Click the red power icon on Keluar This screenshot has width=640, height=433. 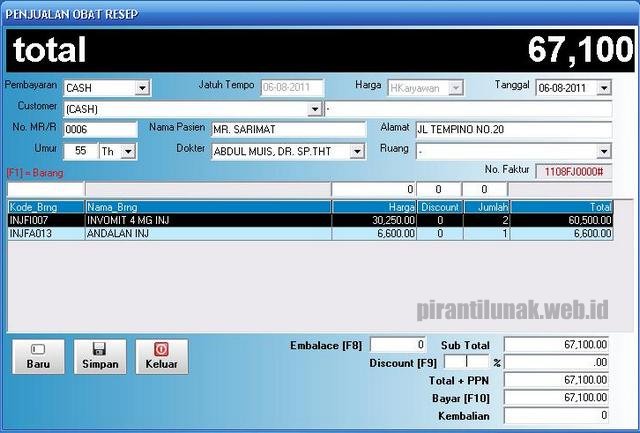(x=161, y=349)
